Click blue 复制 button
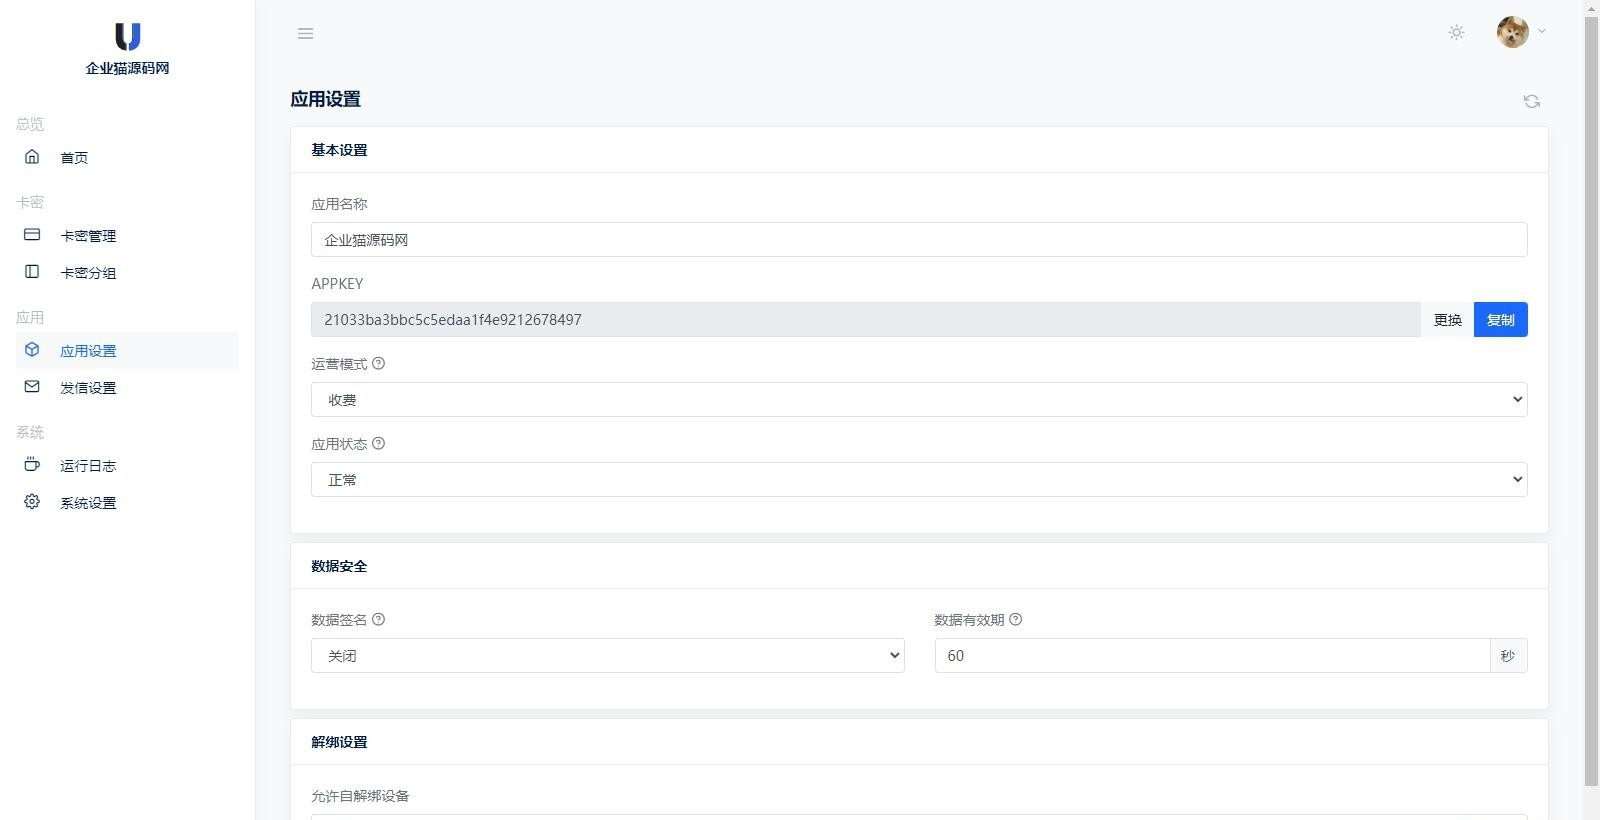The width and height of the screenshot is (1600, 820). 1500,320
